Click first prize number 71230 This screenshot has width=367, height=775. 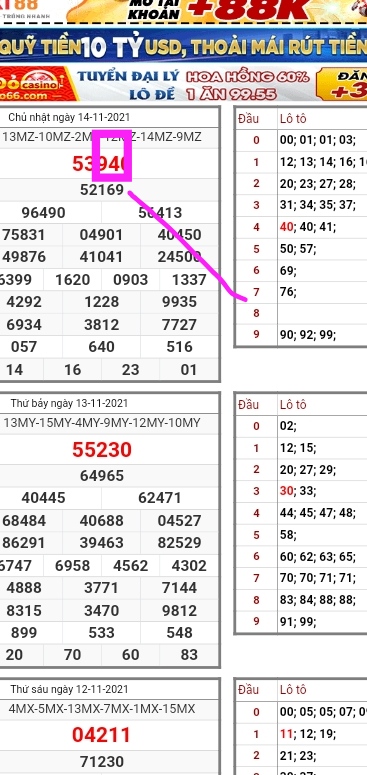(102, 761)
